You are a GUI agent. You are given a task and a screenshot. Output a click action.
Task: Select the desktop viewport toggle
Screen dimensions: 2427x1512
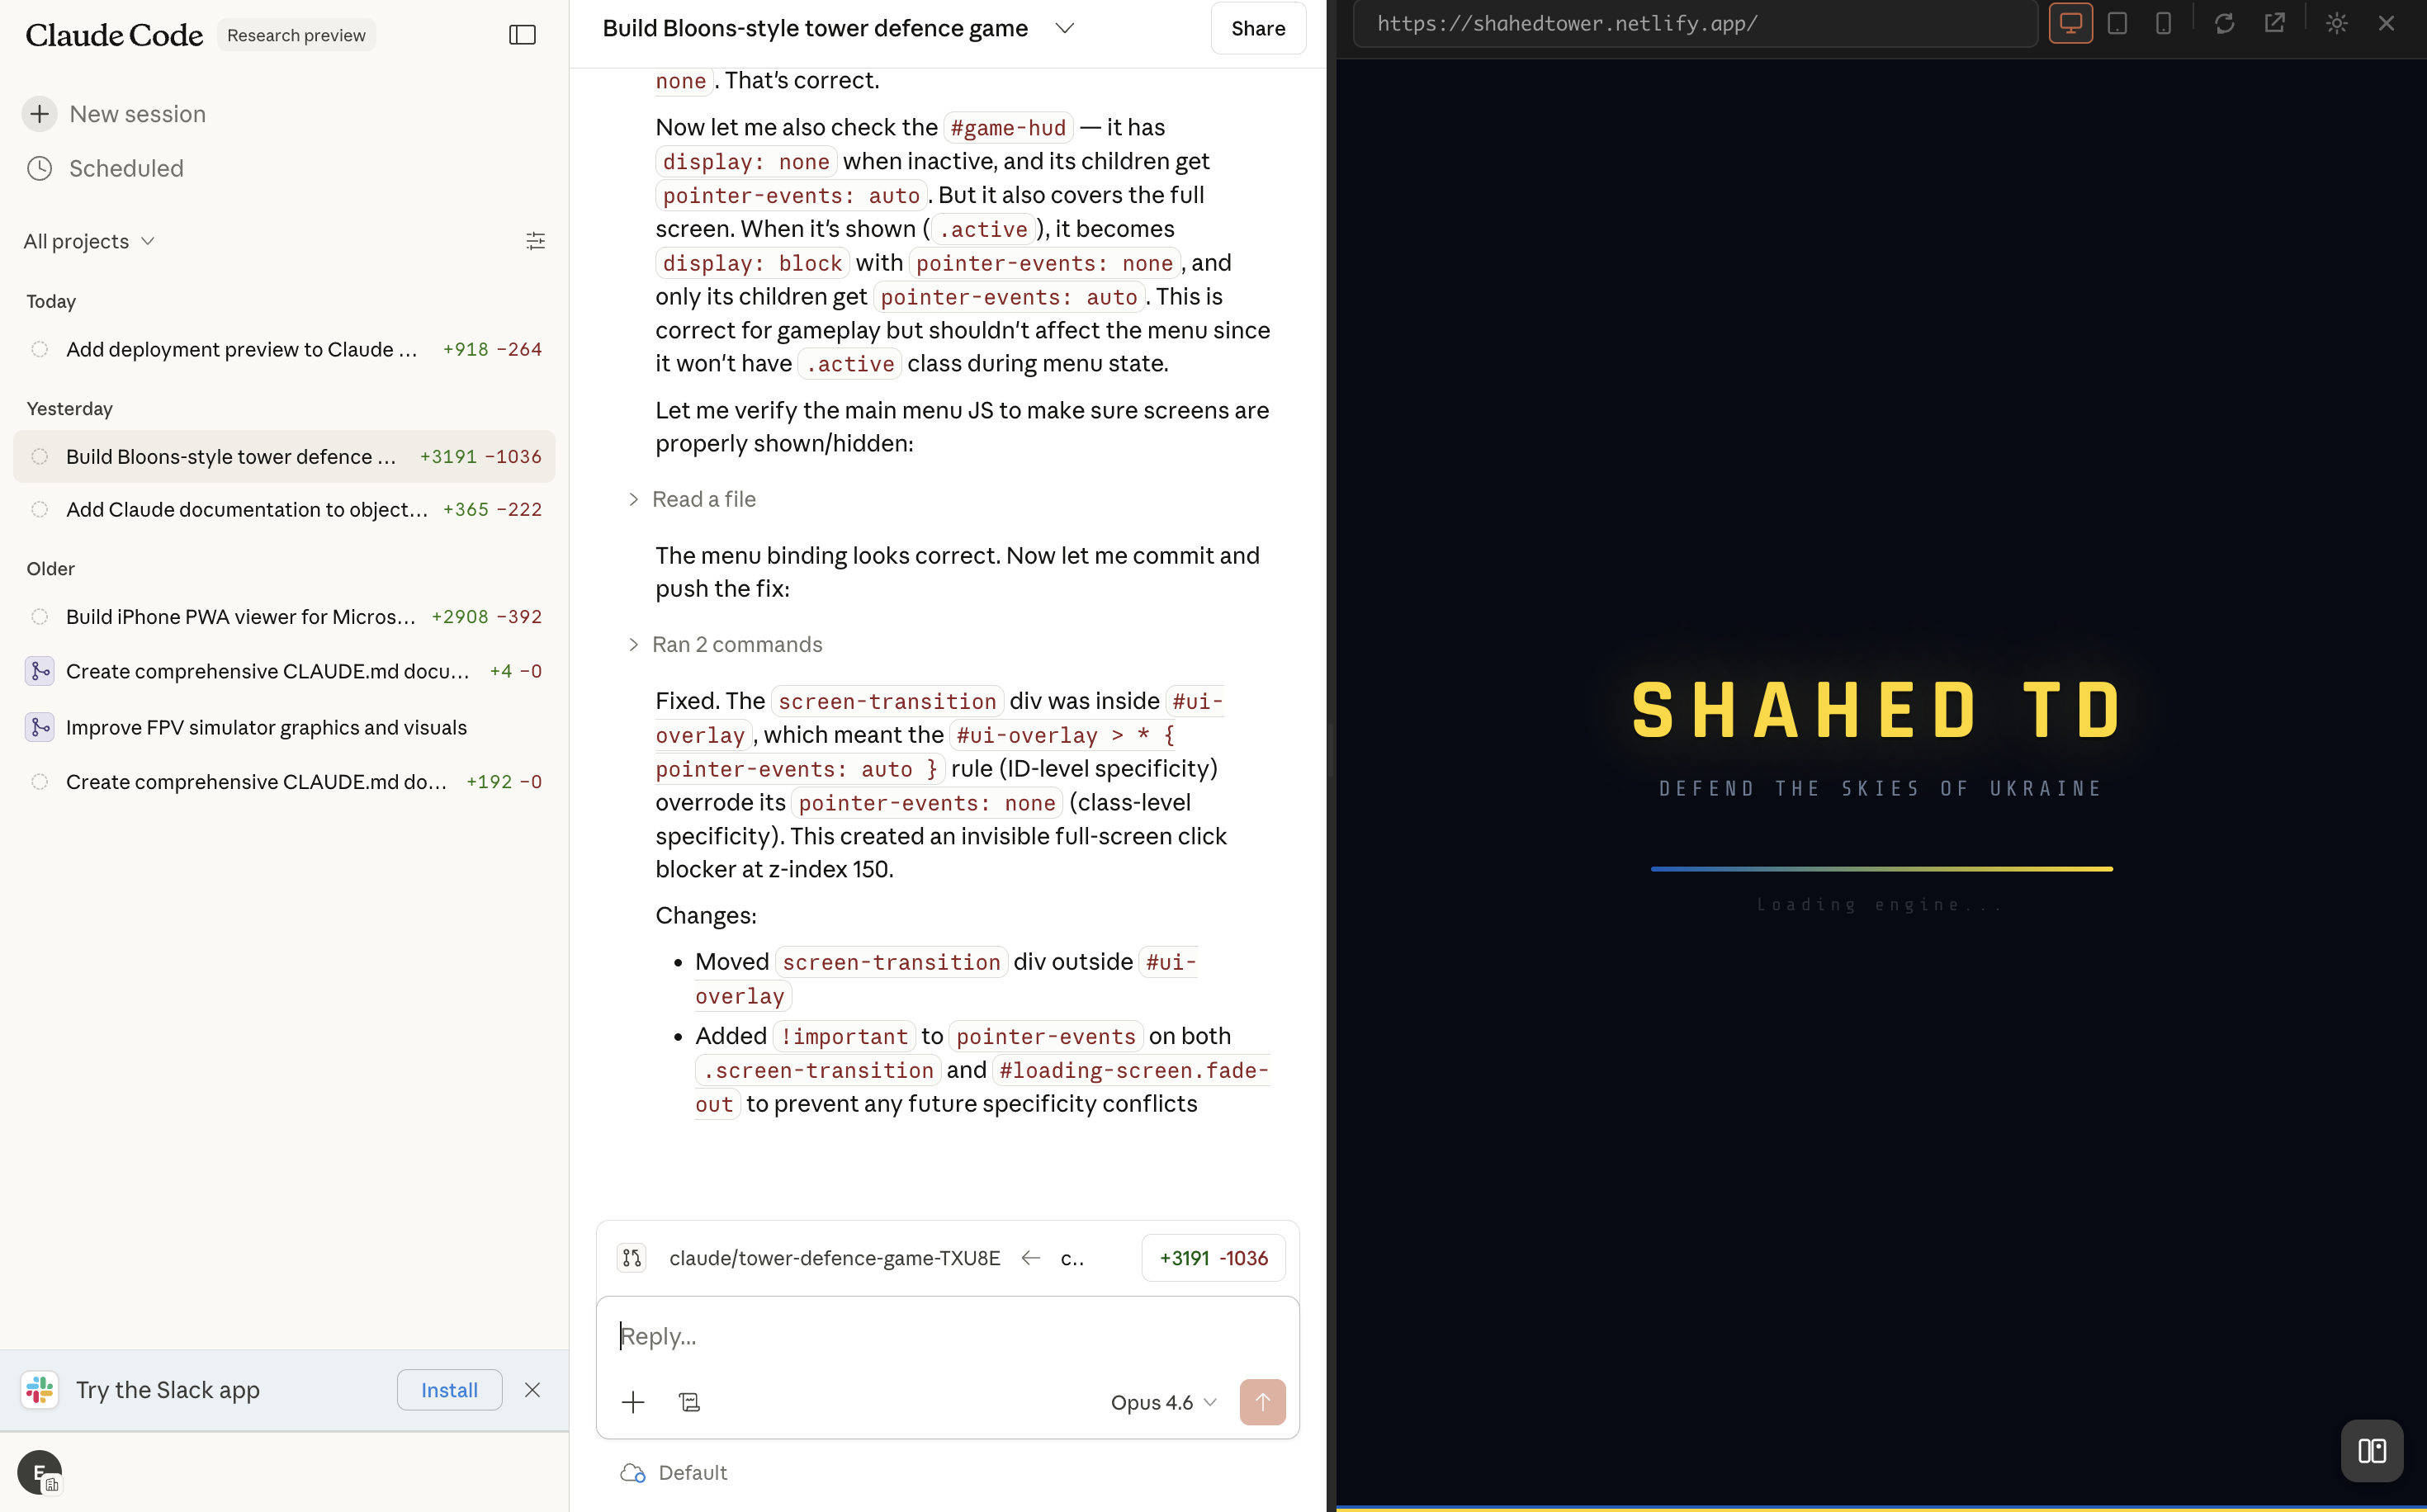(2070, 23)
